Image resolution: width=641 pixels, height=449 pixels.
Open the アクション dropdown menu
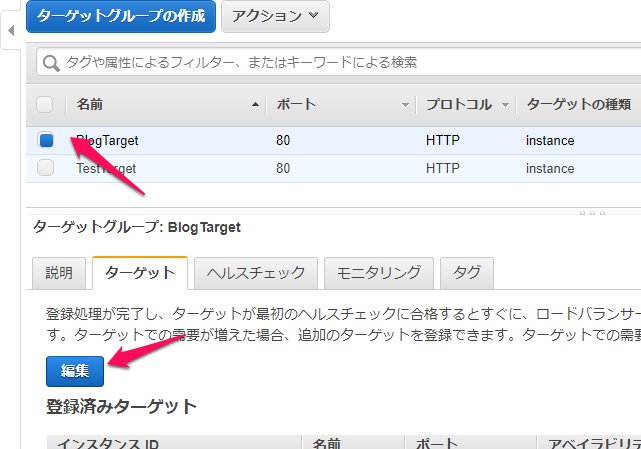274,16
